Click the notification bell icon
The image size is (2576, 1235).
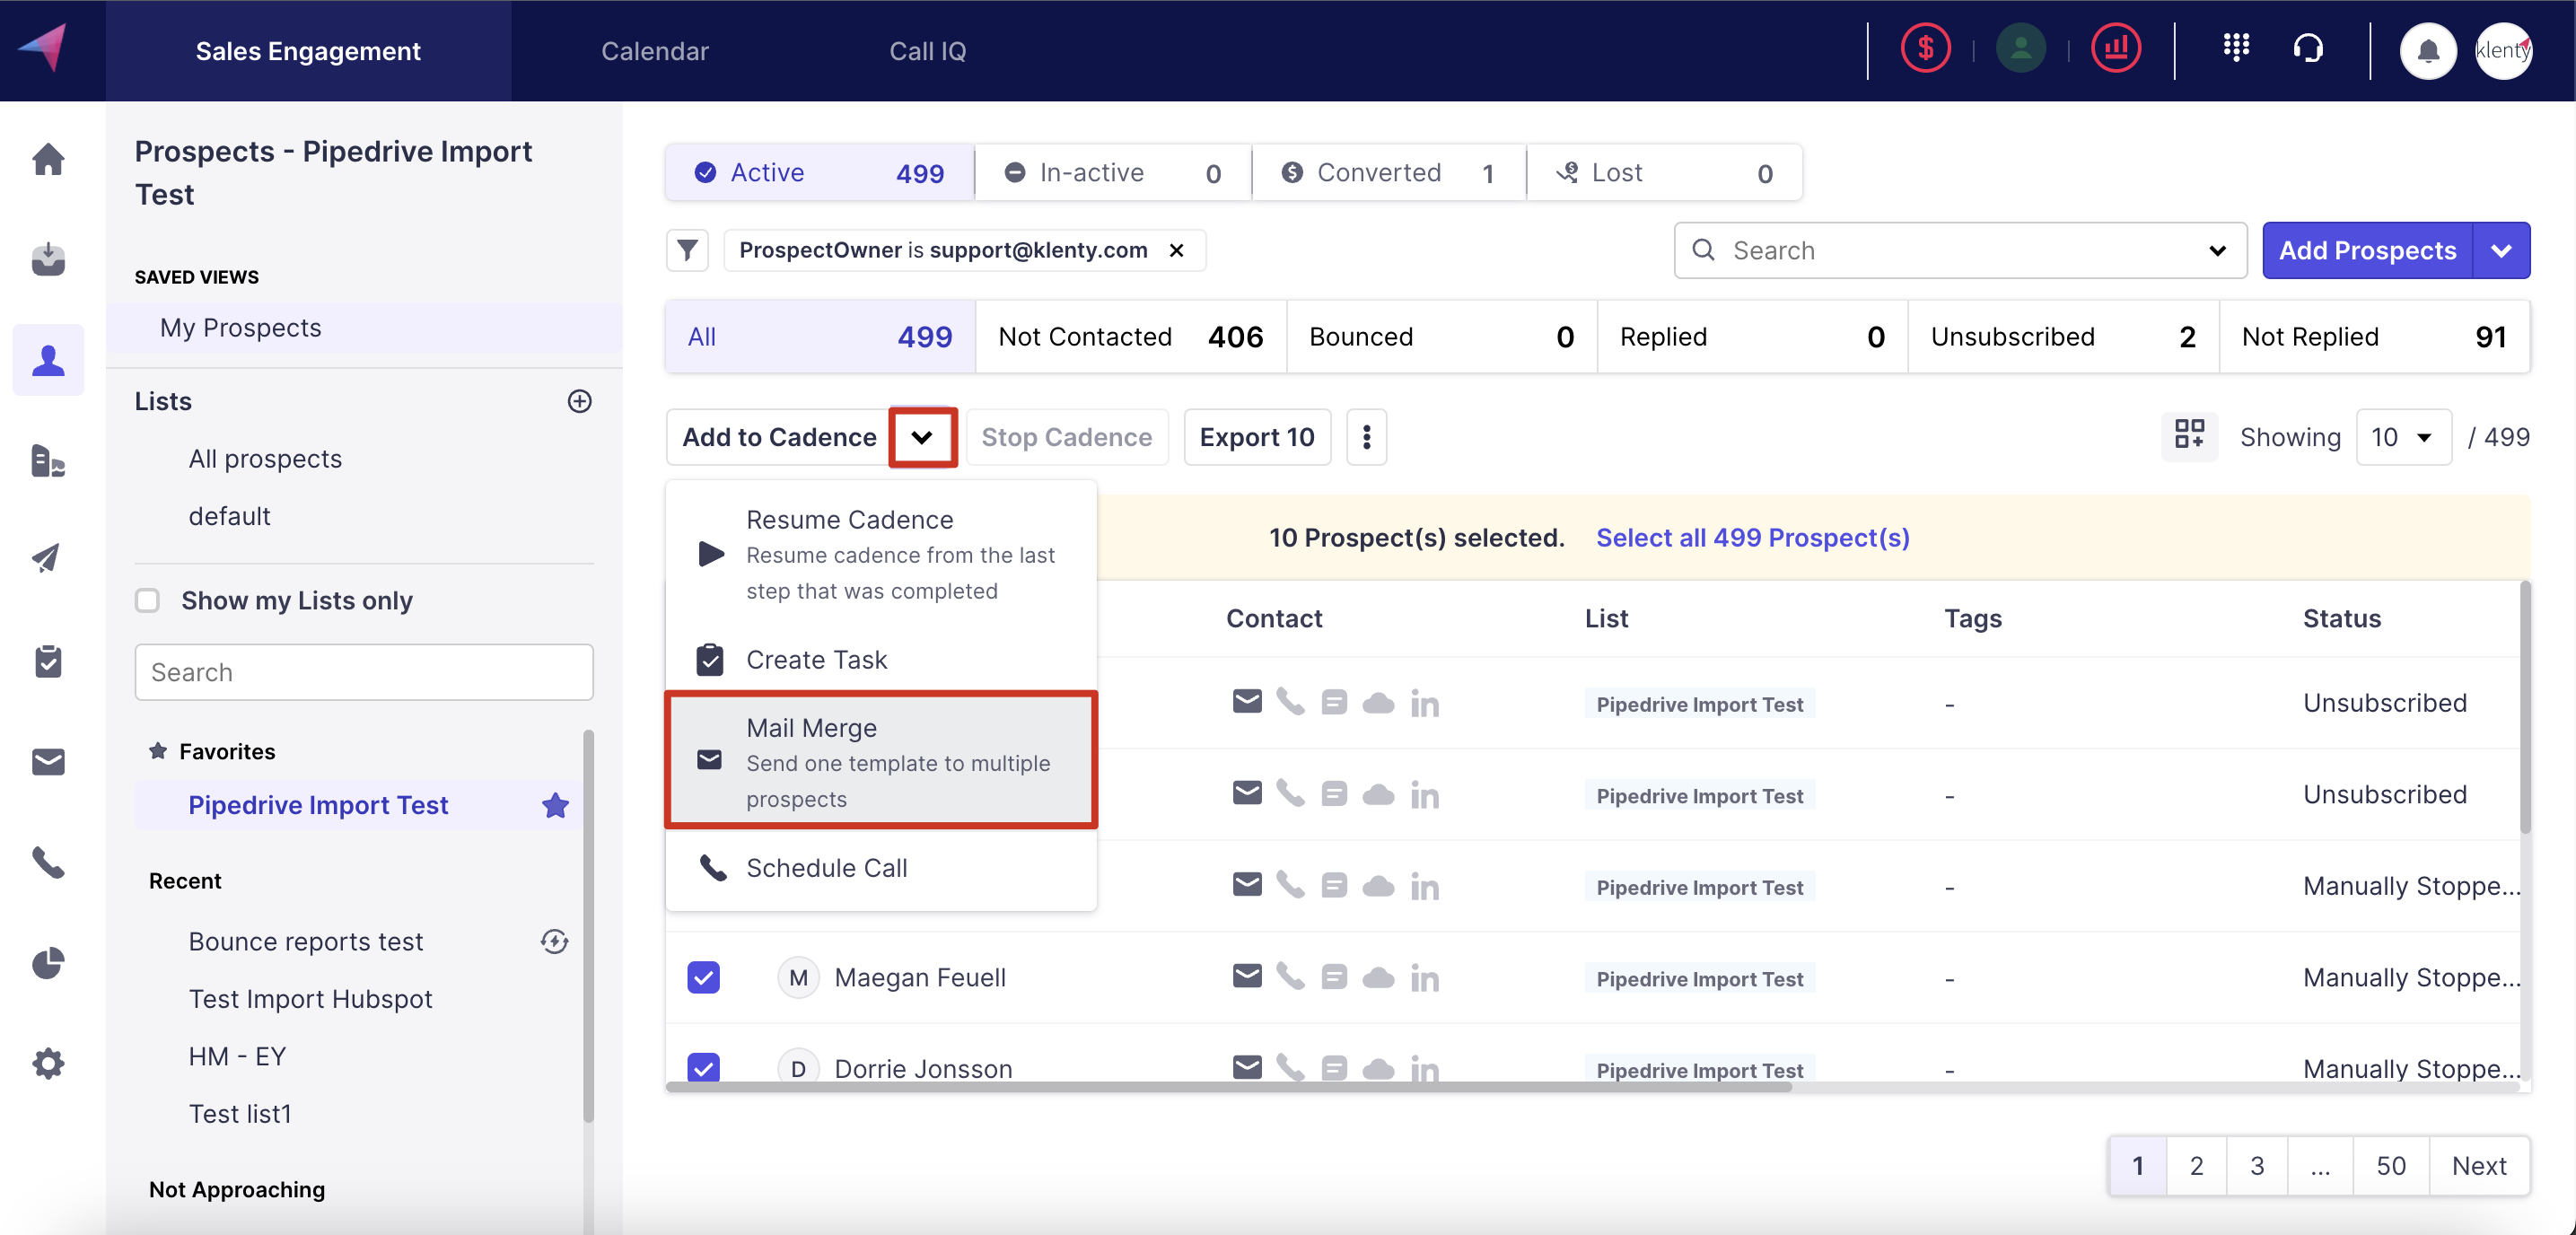tap(2427, 51)
